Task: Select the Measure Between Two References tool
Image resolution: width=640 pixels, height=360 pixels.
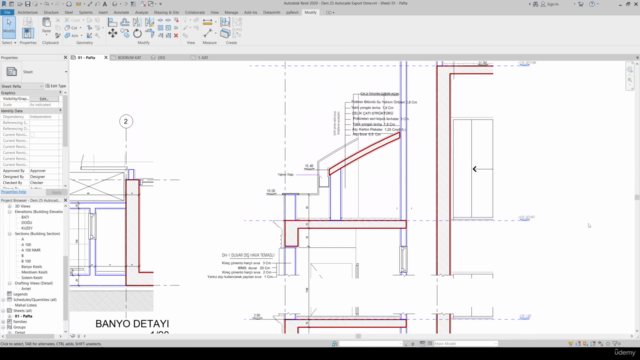Action: tap(208, 33)
